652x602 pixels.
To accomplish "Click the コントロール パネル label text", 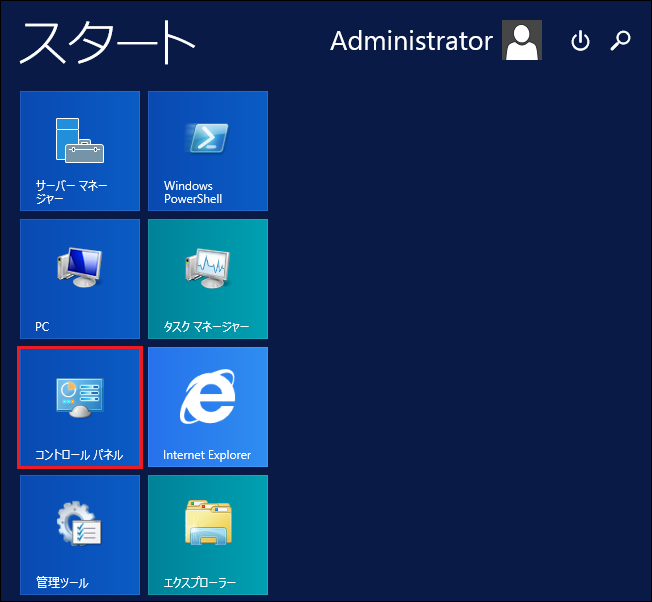I will [x=78, y=455].
